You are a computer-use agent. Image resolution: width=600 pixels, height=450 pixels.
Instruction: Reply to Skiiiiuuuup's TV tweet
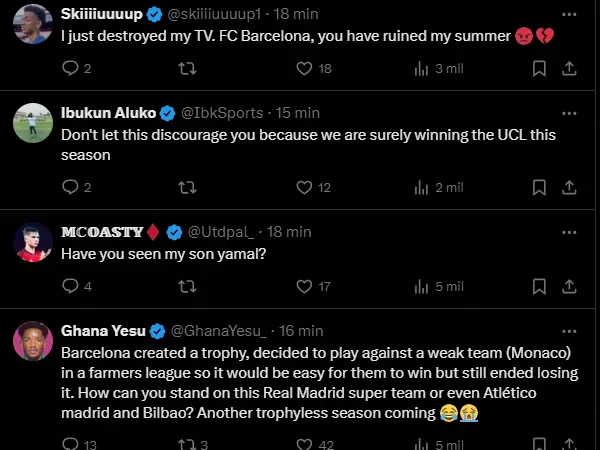[70, 68]
